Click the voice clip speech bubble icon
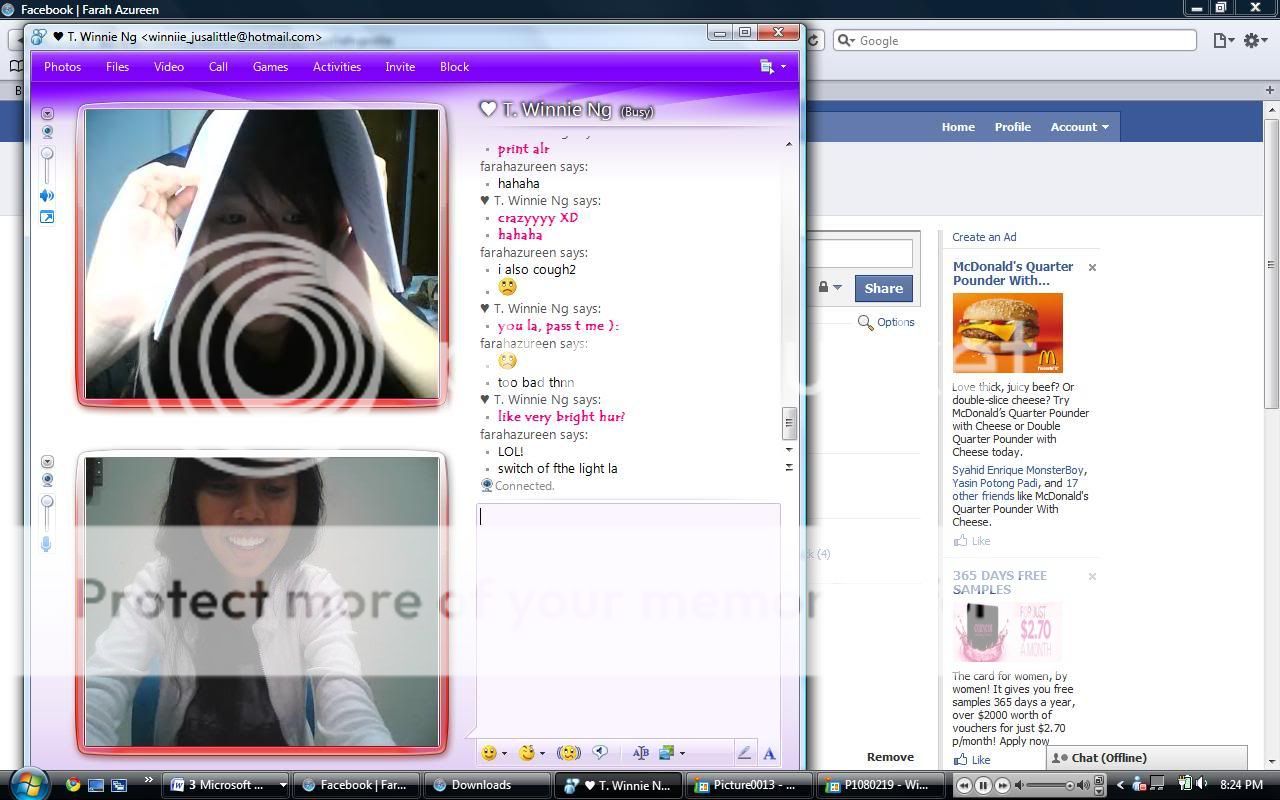Image resolution: width=1280 pixels, height=800 pixels. 600,753
